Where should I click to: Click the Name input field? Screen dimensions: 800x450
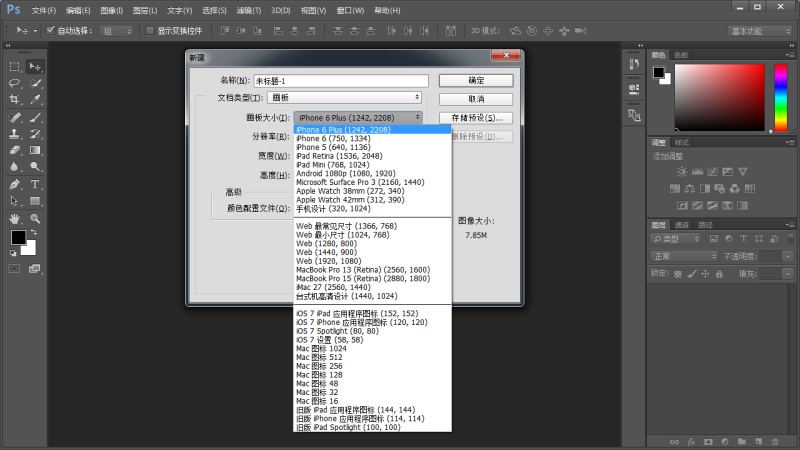tap(341, 81)
